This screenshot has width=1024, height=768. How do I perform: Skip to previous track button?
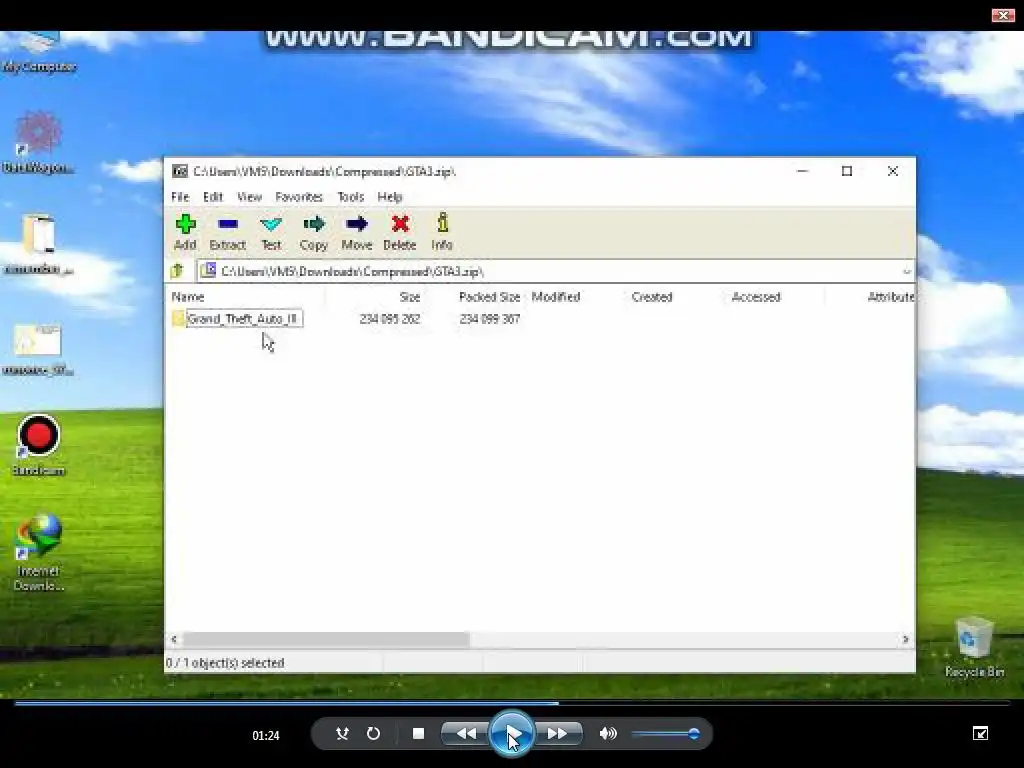click(x=466, y=733)
